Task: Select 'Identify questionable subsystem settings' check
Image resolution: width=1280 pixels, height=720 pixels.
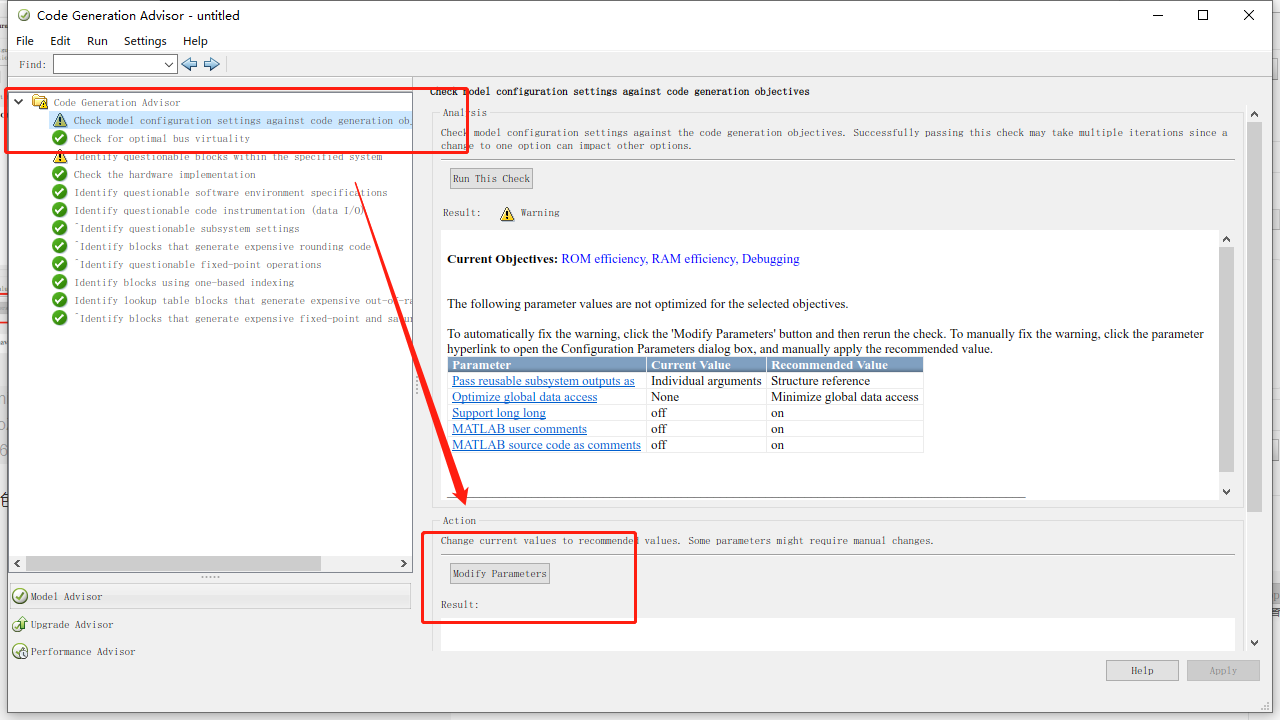Action: (x=187, y=228)
